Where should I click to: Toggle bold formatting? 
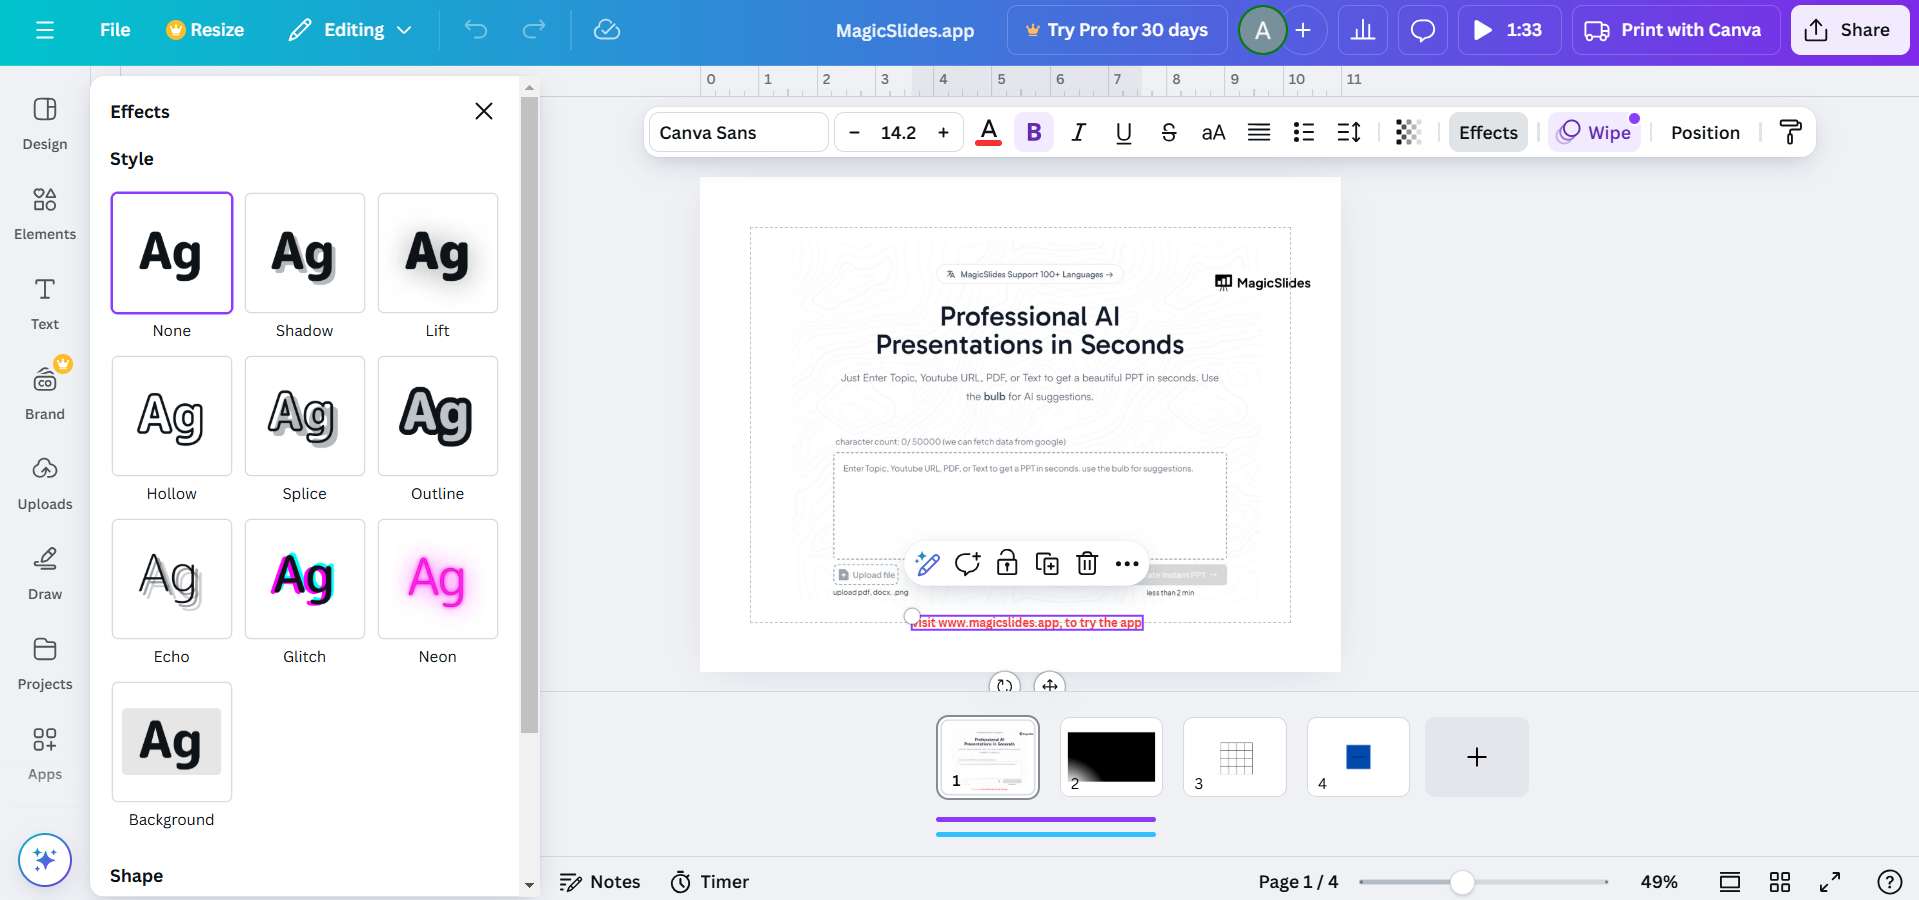point(1034,132)
